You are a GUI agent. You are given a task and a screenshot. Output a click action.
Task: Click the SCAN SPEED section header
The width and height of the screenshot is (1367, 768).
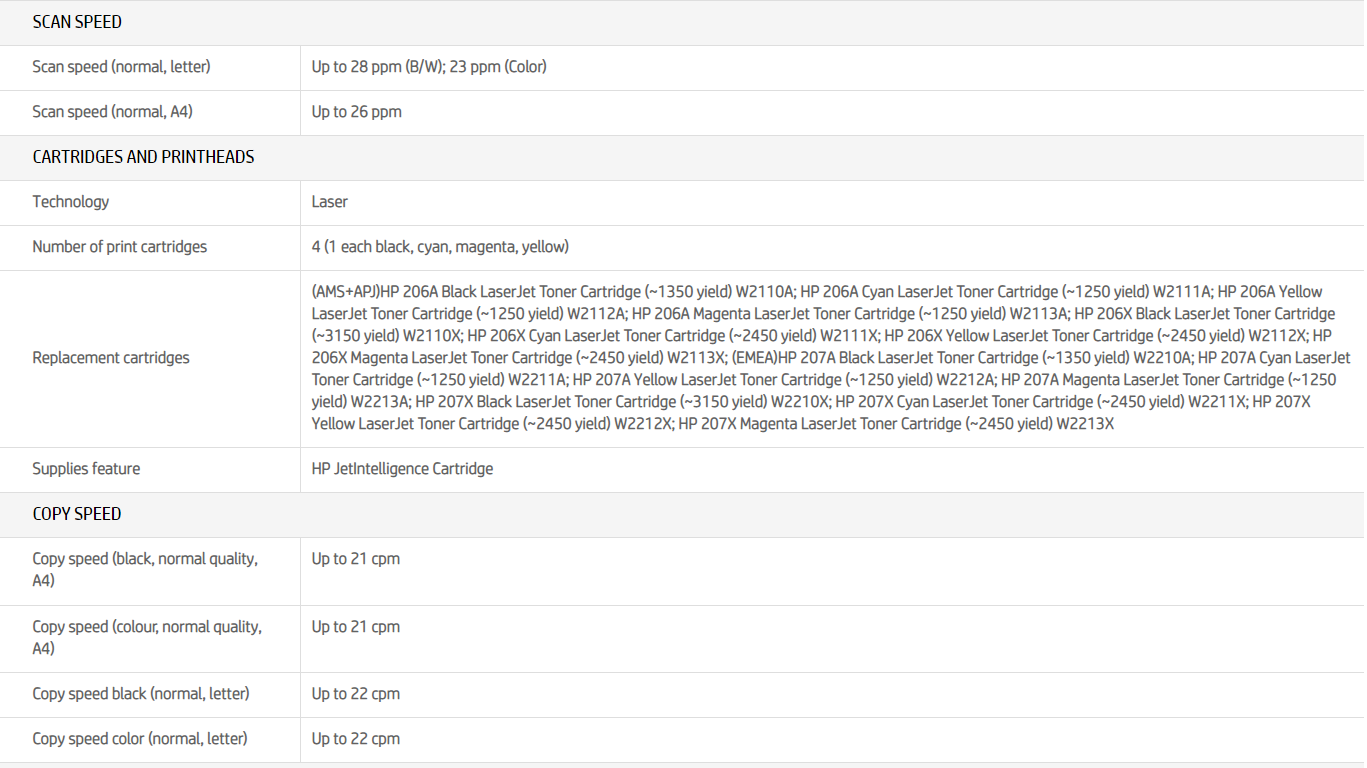point(77,22)
